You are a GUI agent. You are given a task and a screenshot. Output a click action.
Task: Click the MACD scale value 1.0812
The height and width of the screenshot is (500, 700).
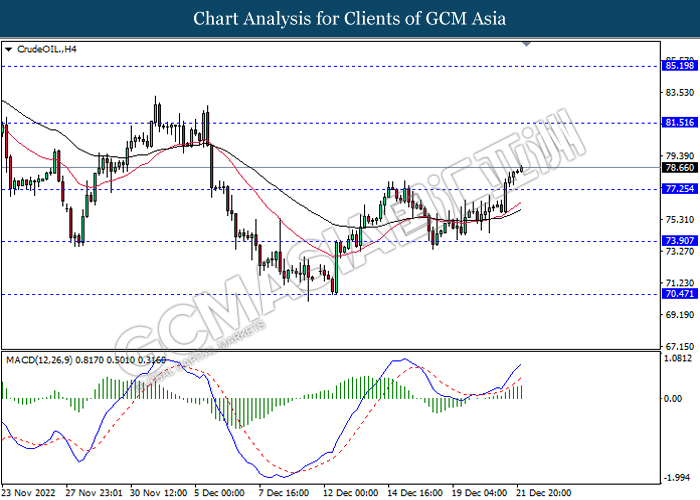(678, 358)
